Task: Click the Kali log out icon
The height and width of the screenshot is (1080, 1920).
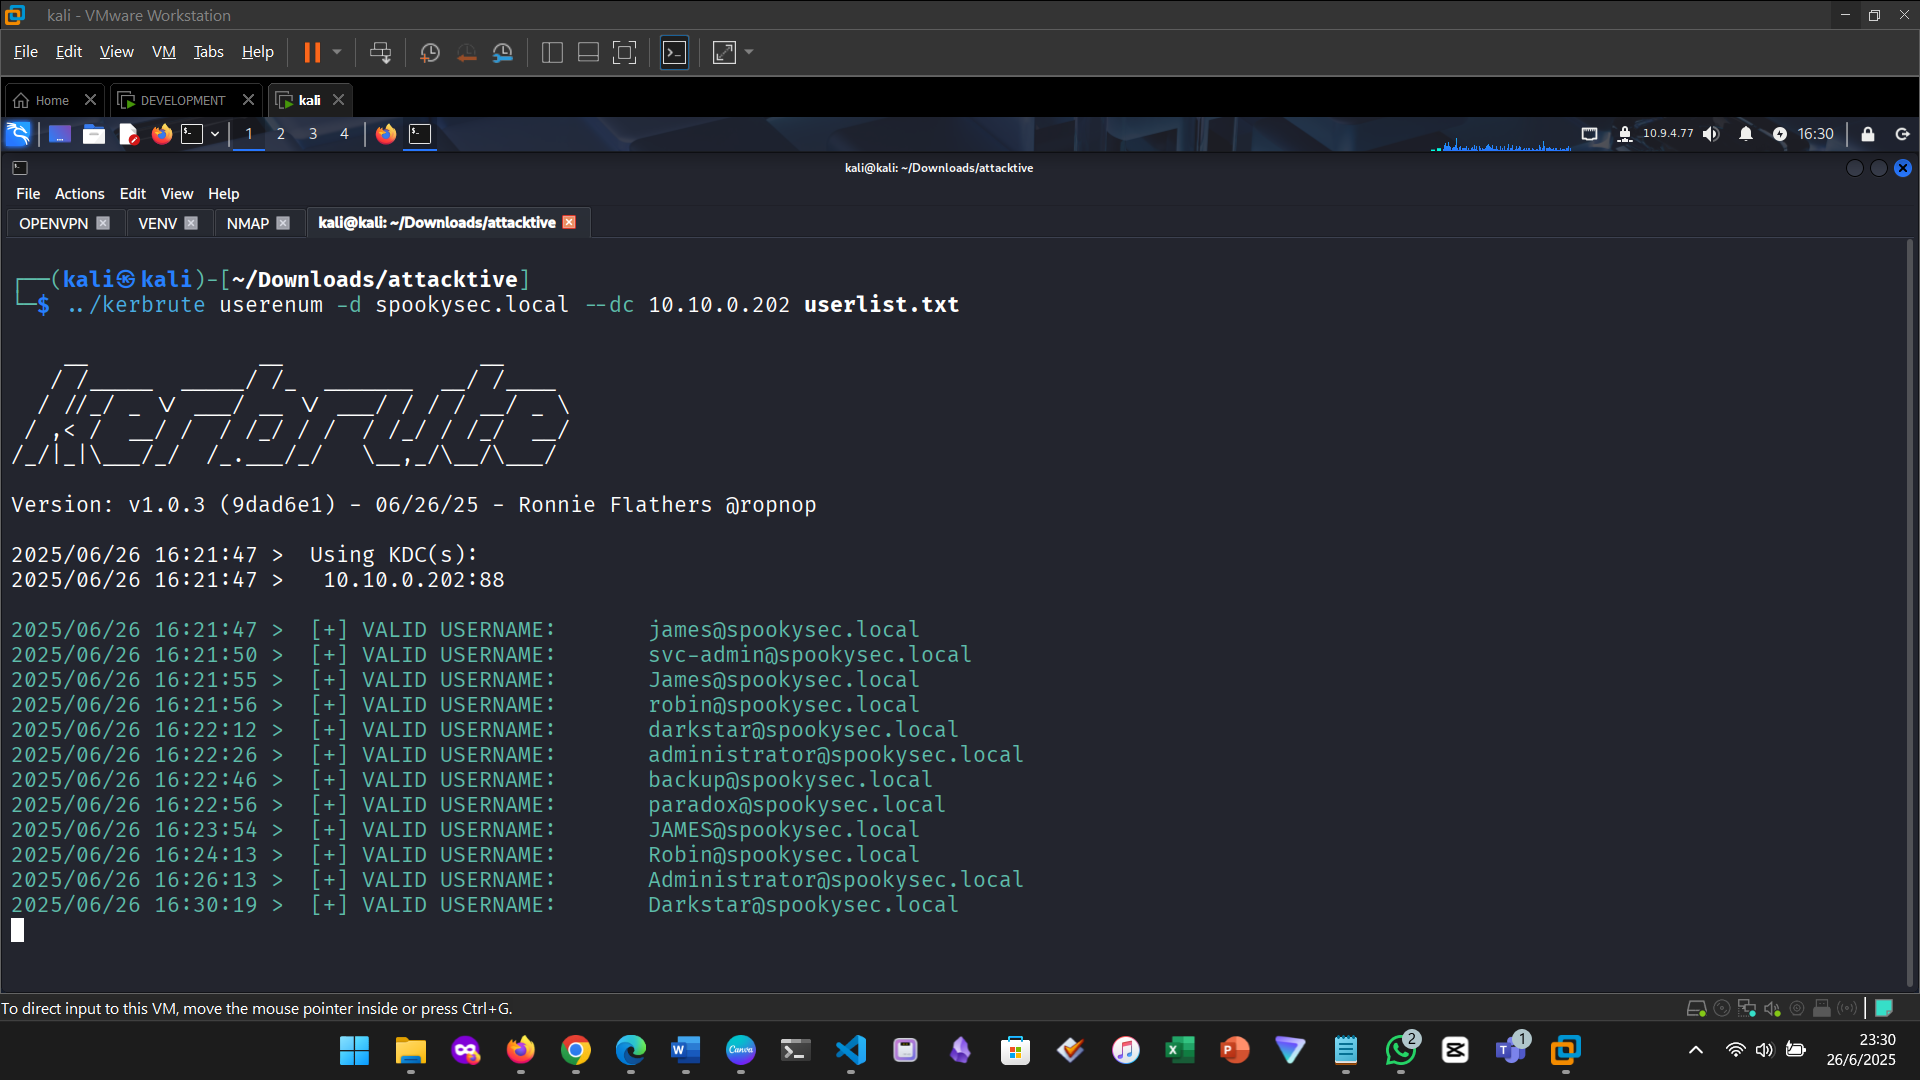Action: (1902, 134)
